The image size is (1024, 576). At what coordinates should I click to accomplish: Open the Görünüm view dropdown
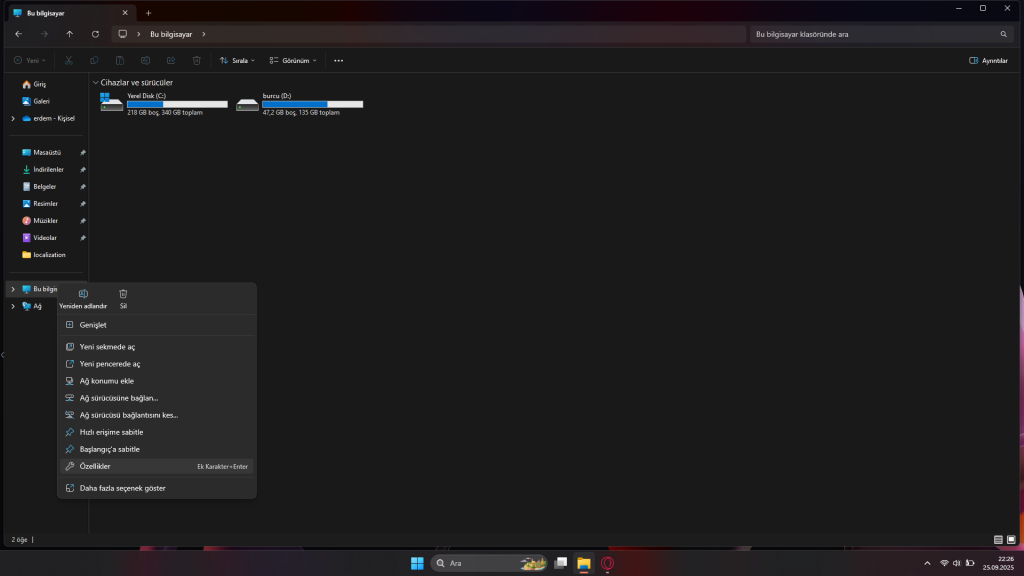click(293, 60)
